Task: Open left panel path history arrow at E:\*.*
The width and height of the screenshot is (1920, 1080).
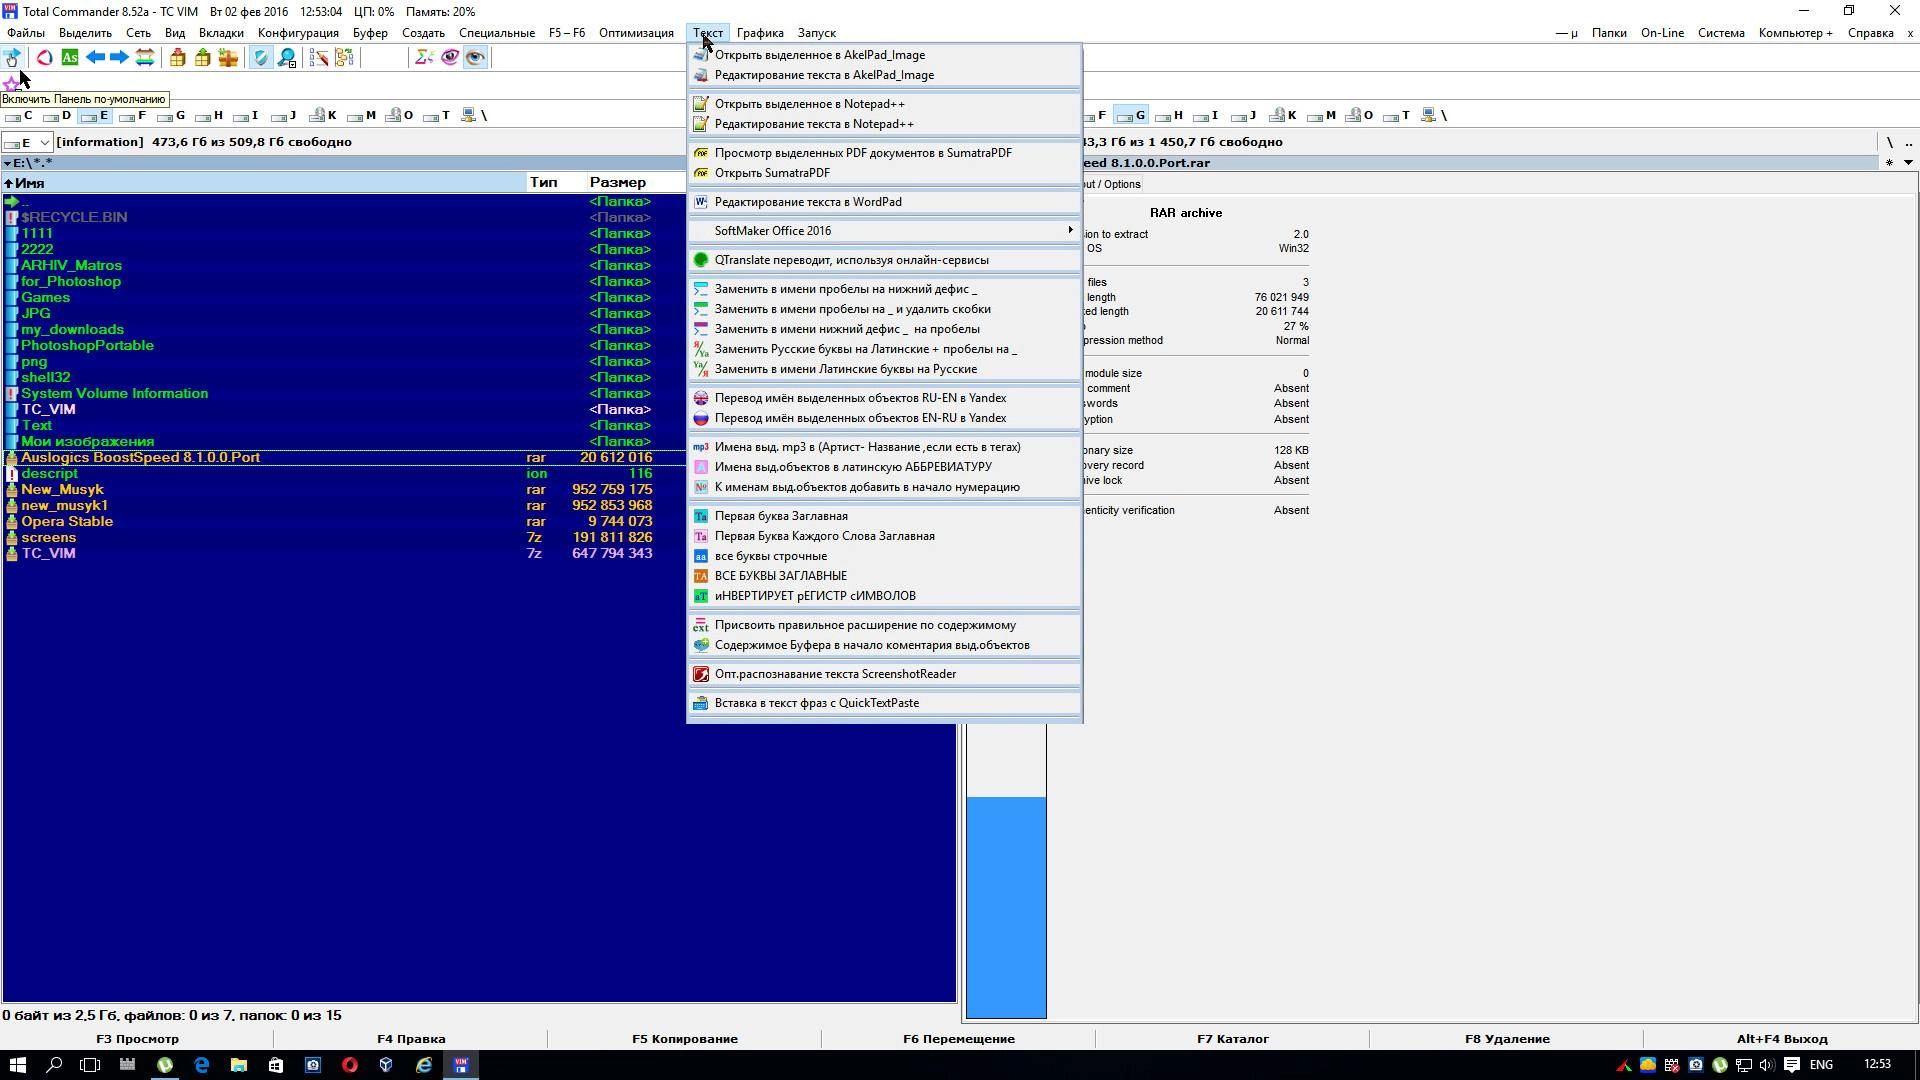Action: click(x=8, y=163)
